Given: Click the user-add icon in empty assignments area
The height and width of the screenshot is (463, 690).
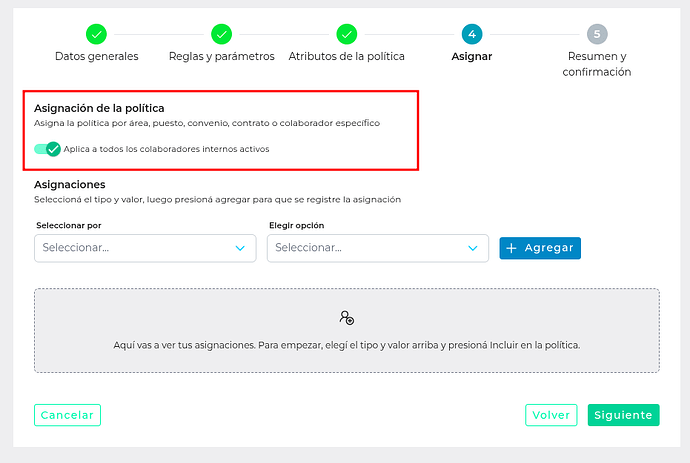Looking at the screenshot, I should (346, 318).
